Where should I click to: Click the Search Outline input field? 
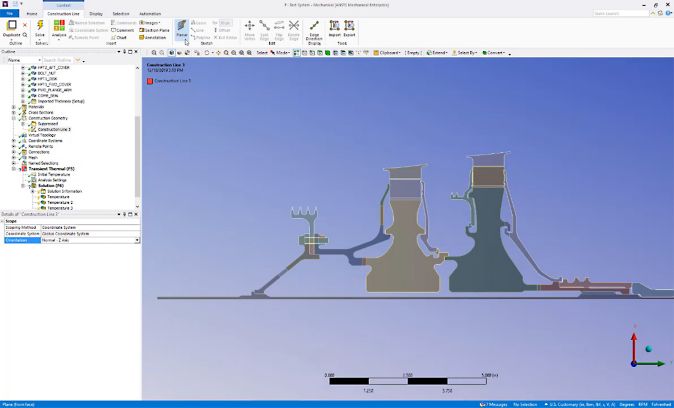click(x=58, y=60)
